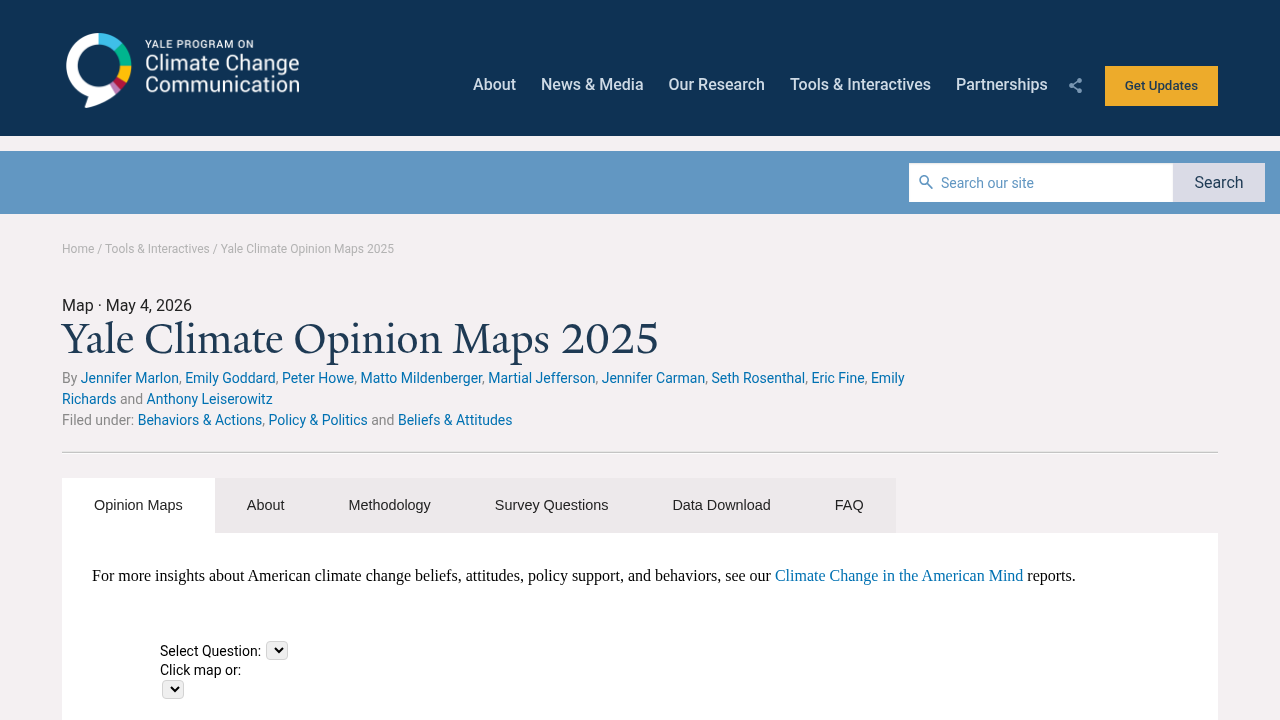The height and width of the screenshot is (720, 1280).
Task: Click the Yale Climate Change Communication logo
Action: pos(183,70)
